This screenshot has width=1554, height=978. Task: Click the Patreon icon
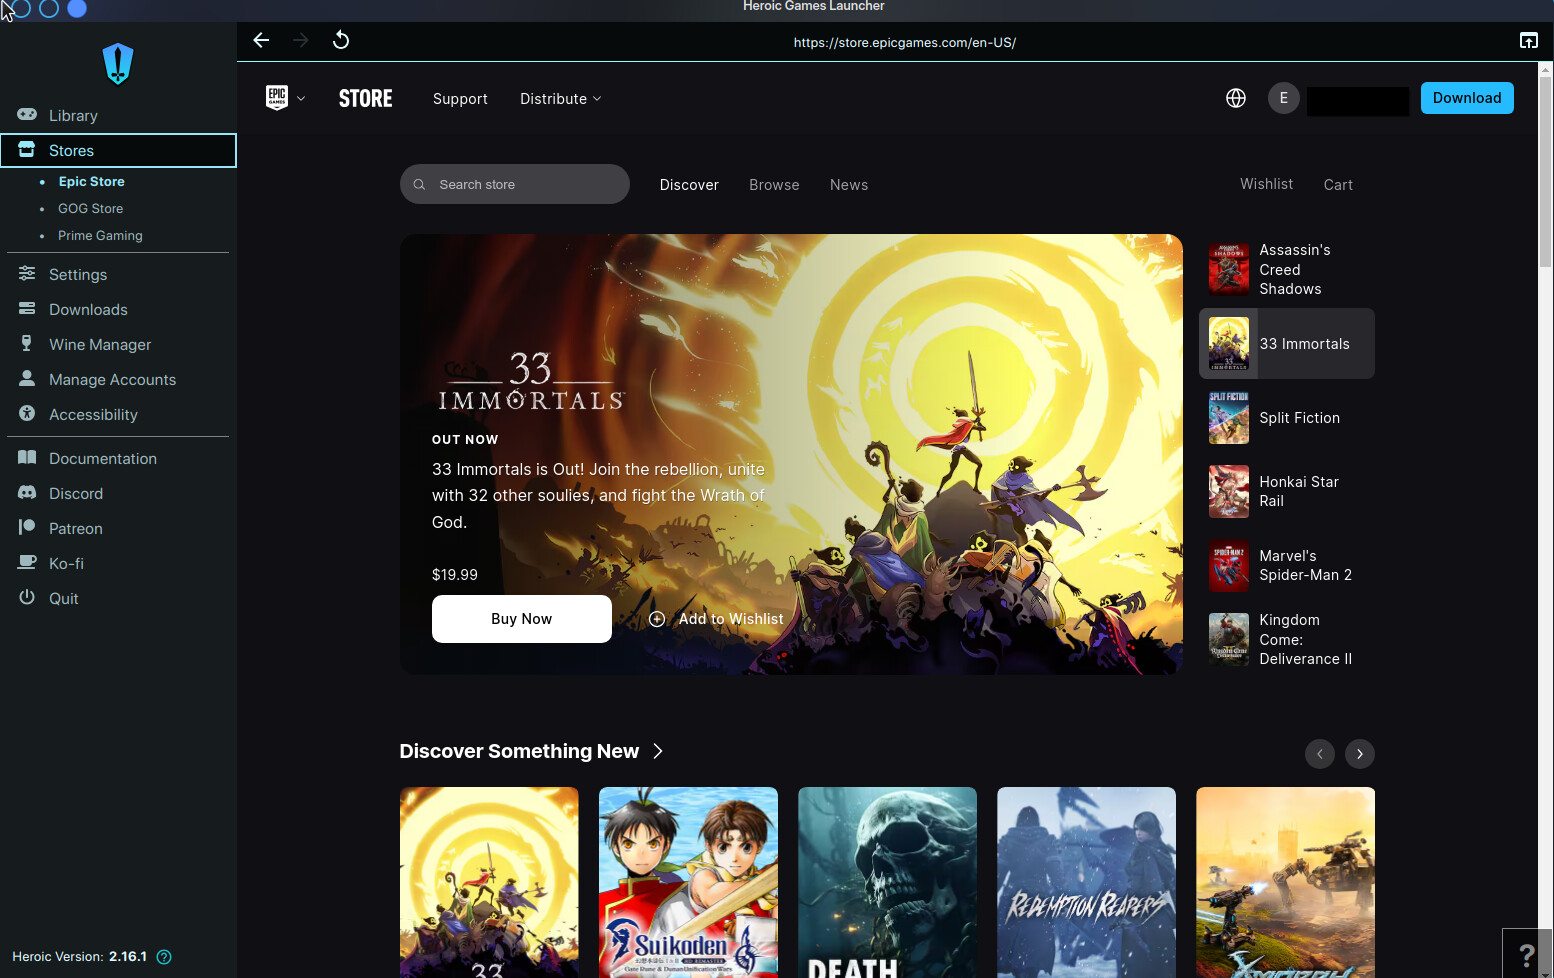(27, 528)
